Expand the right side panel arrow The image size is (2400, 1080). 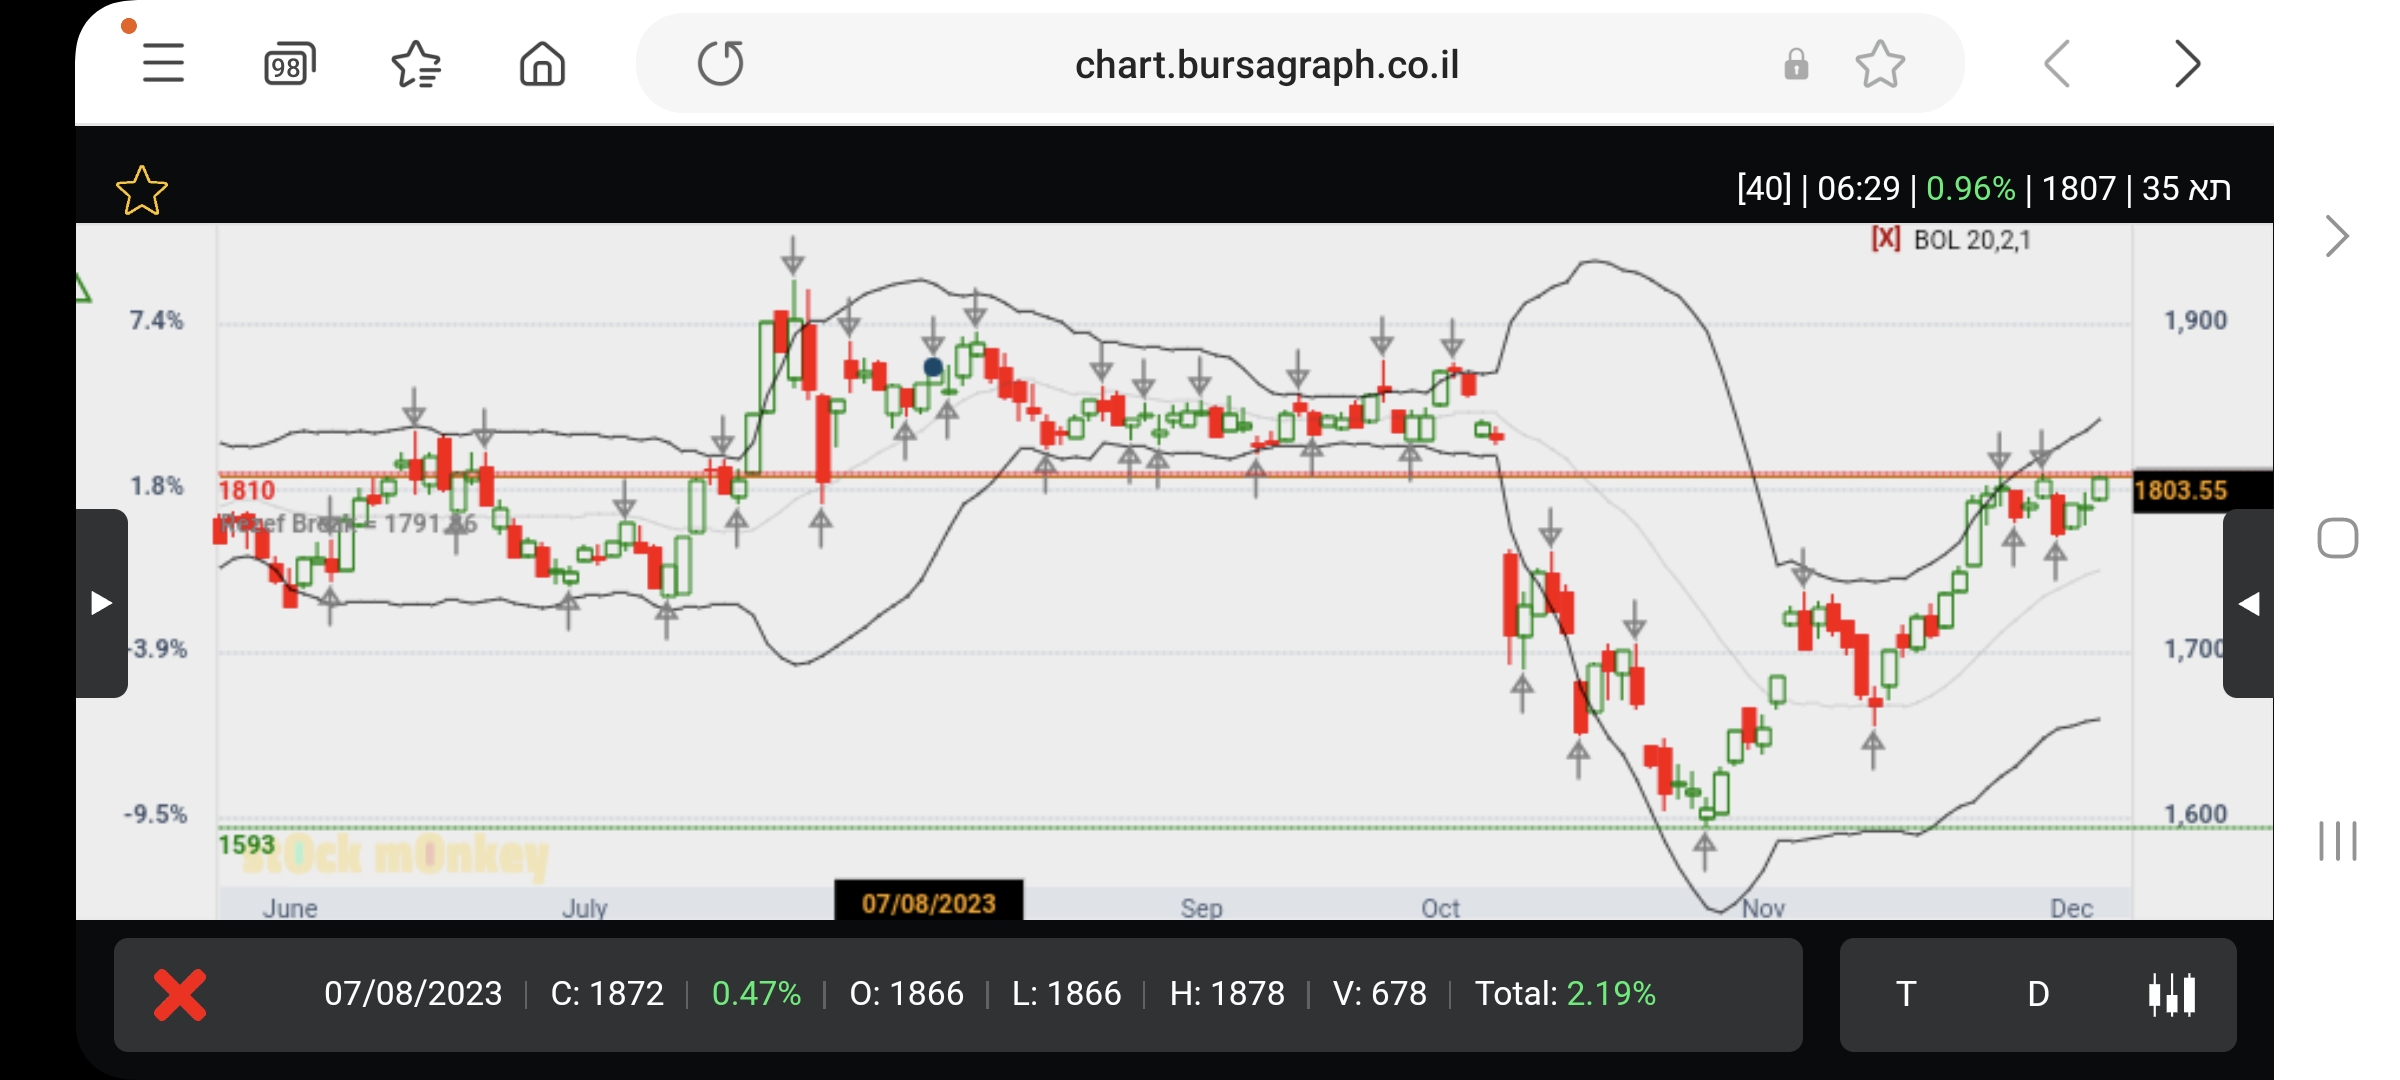click(x=2248, y=603)
